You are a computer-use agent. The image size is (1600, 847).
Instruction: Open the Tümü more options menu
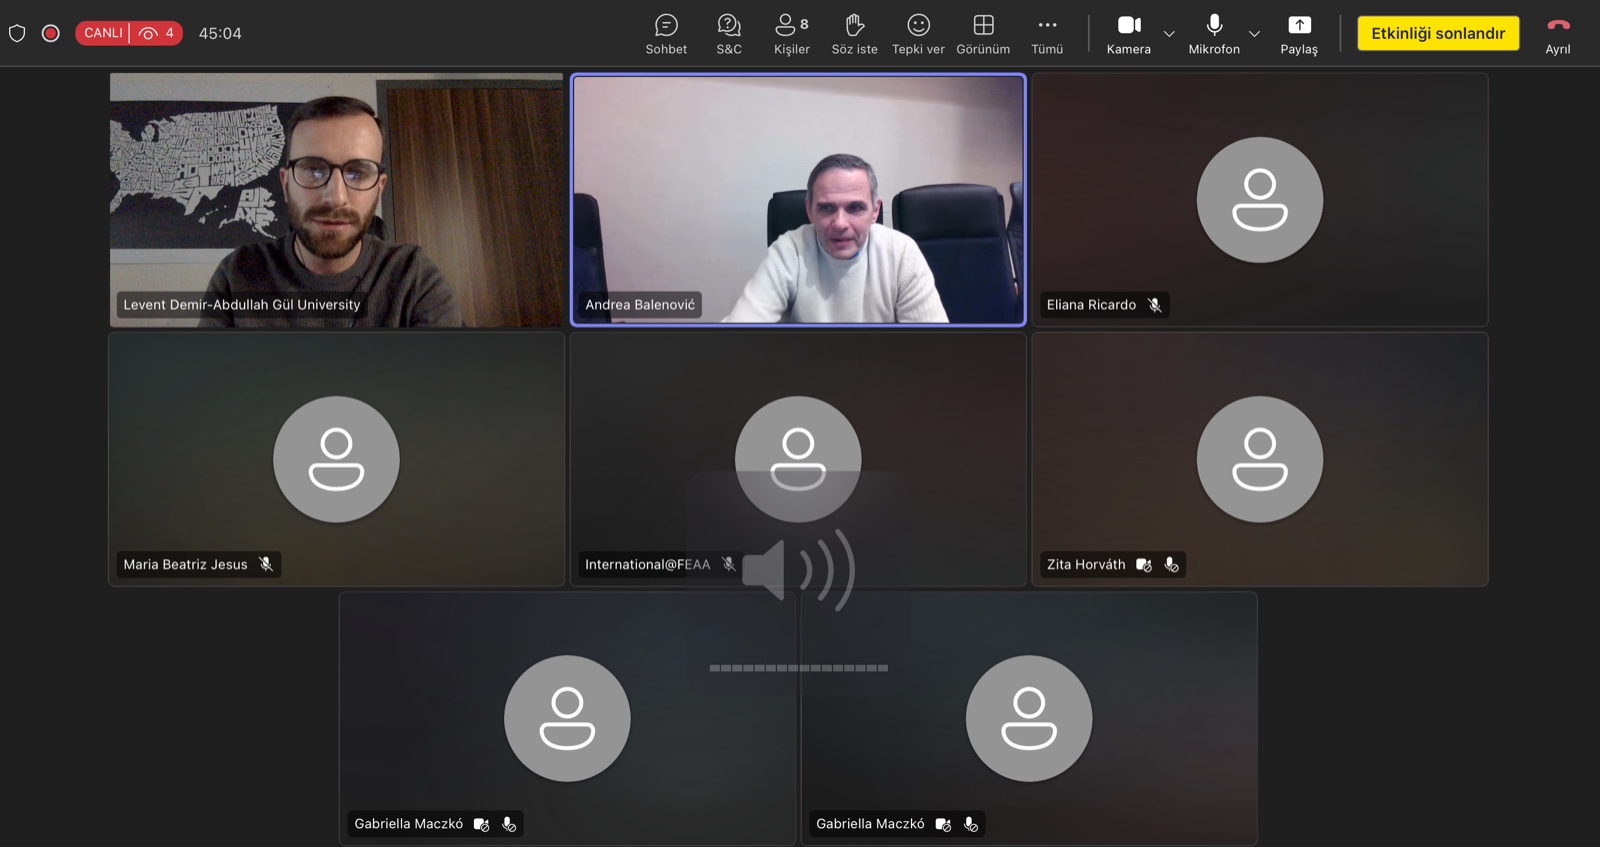(1047, 33)
